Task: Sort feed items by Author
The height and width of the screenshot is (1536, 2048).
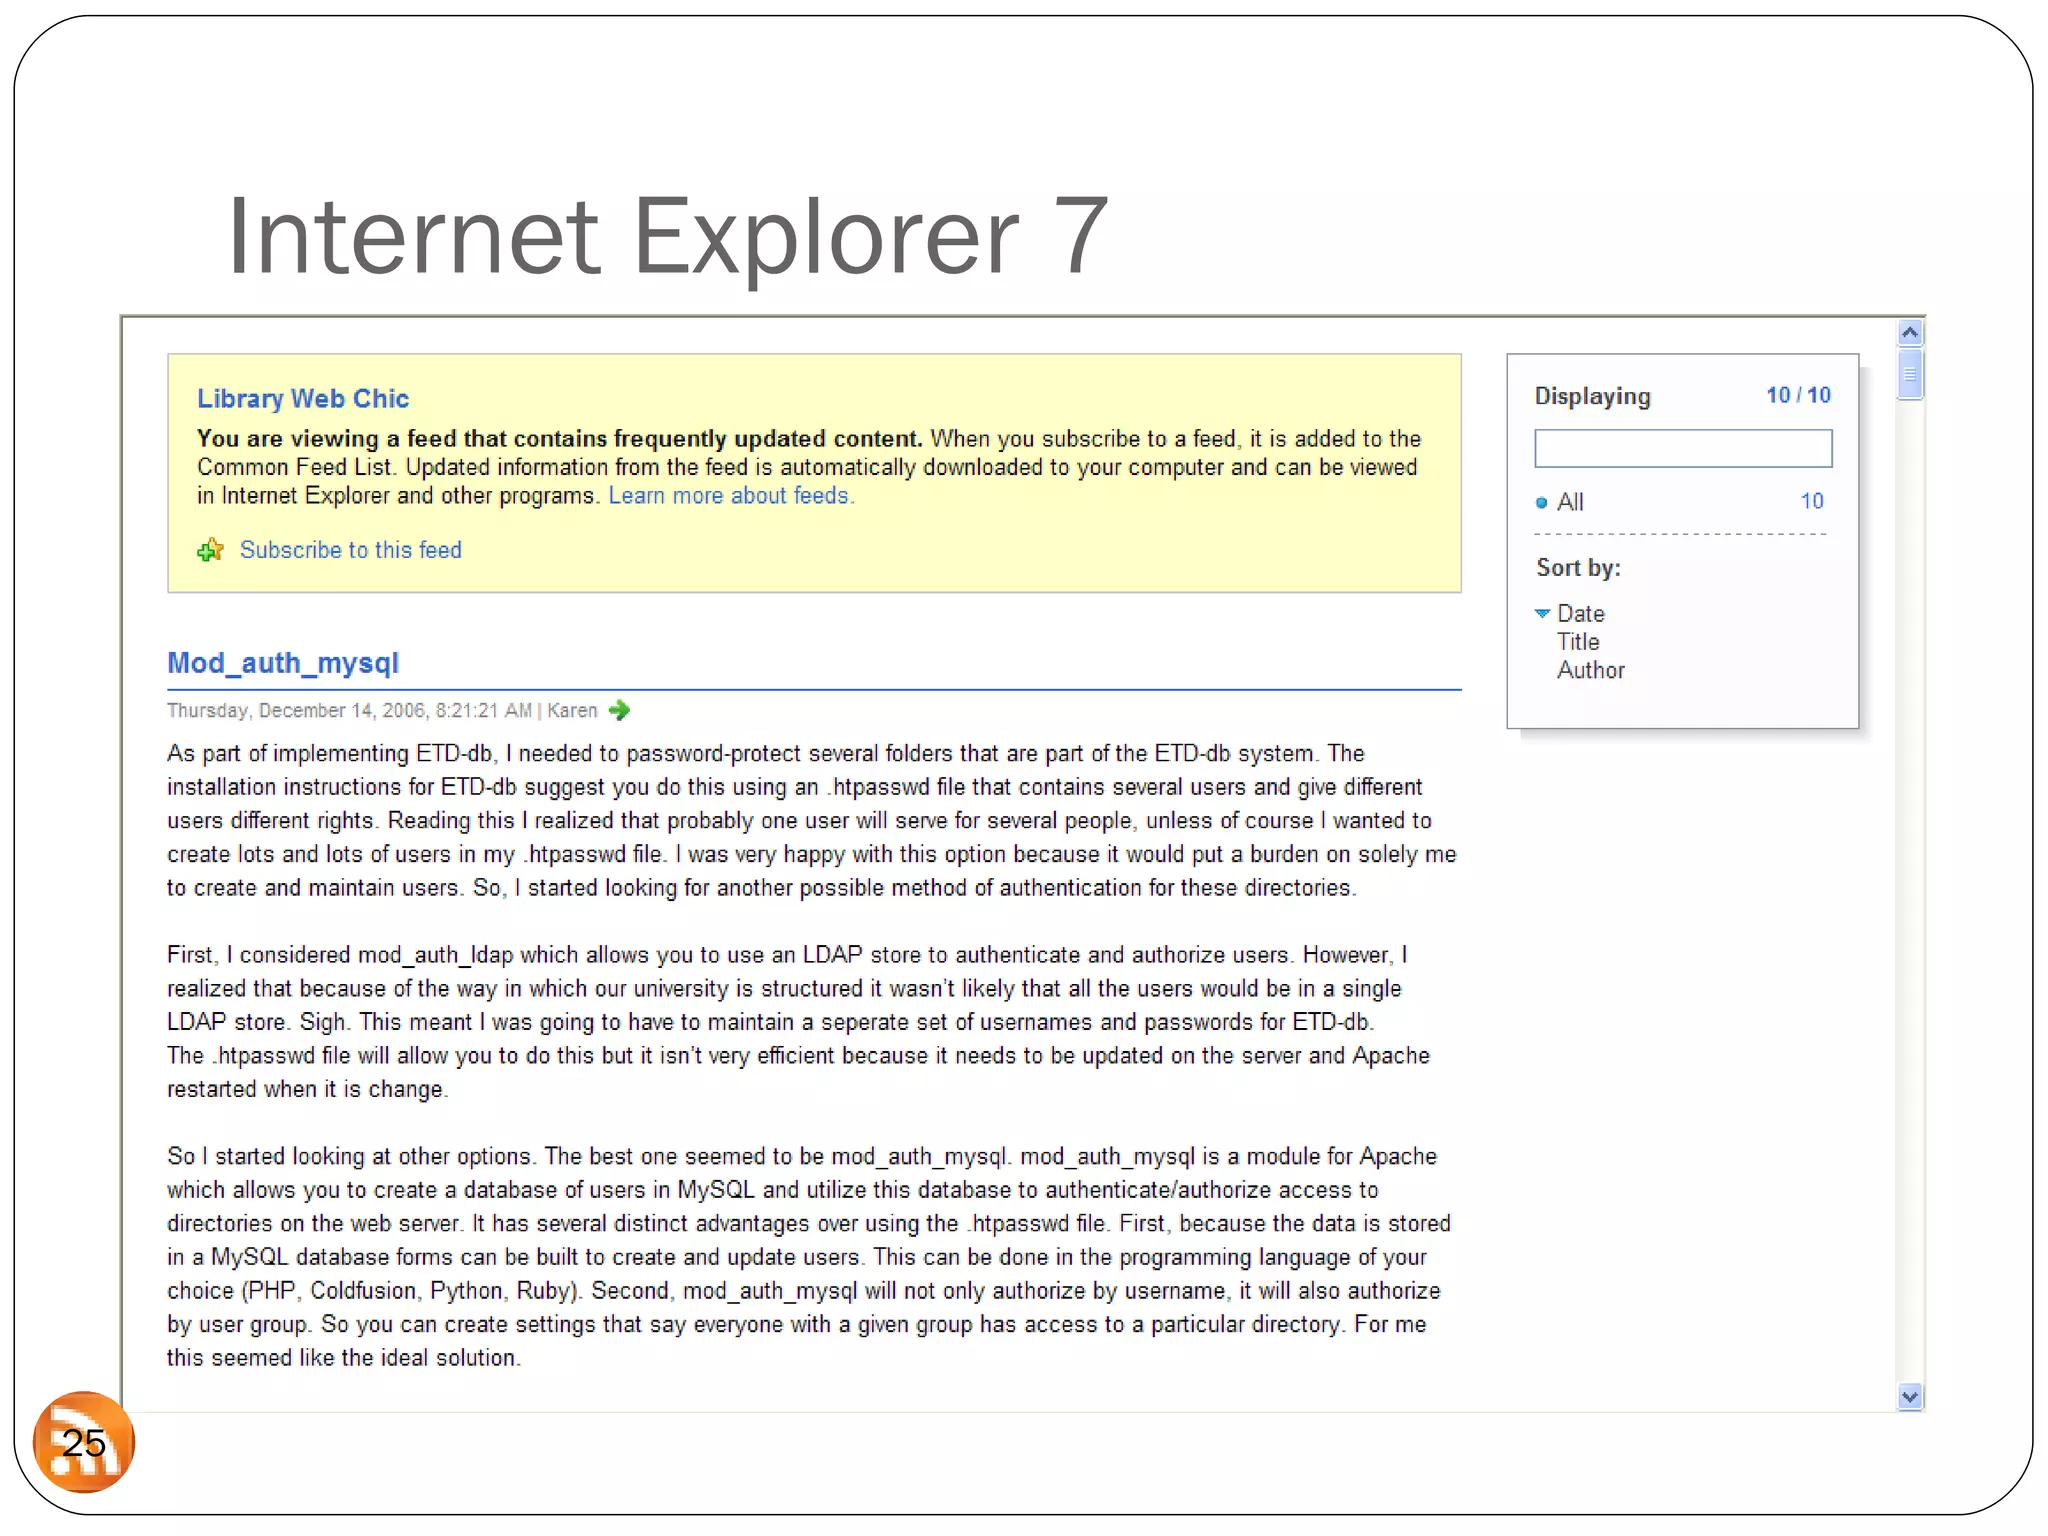Action: (x=1590, y=670)
